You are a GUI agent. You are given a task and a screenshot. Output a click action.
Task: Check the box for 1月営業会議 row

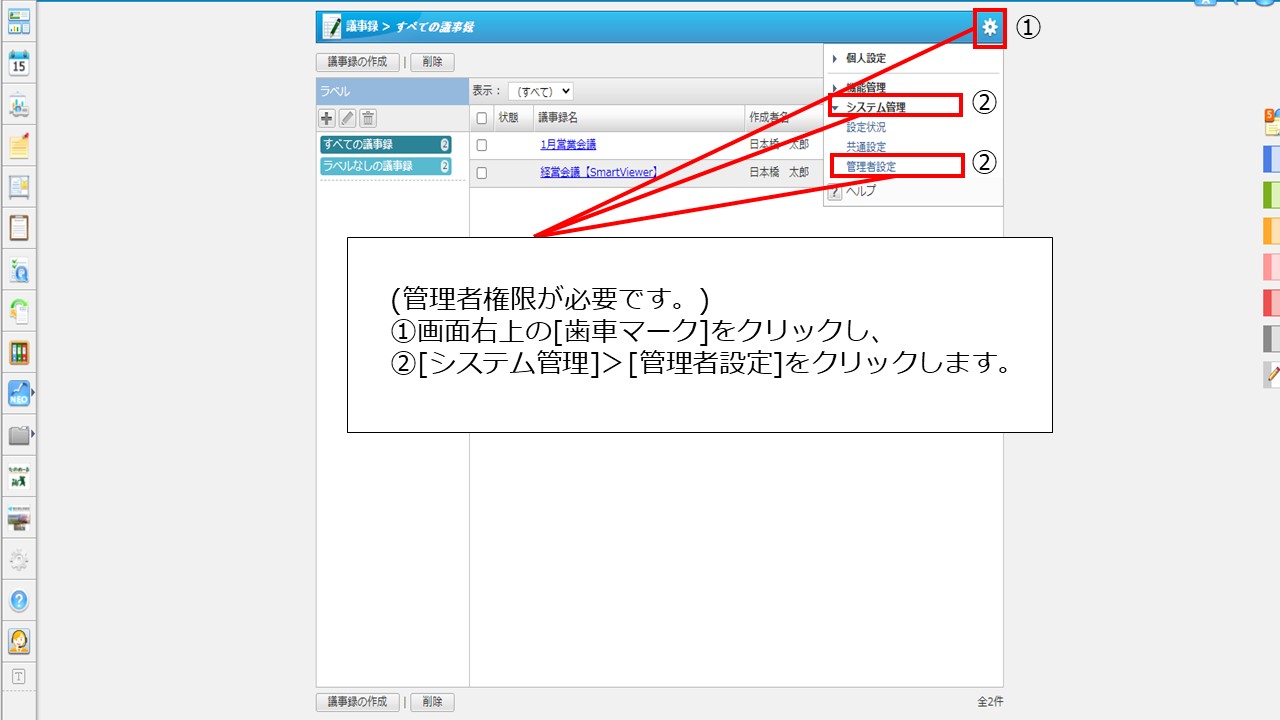point(482,145)
